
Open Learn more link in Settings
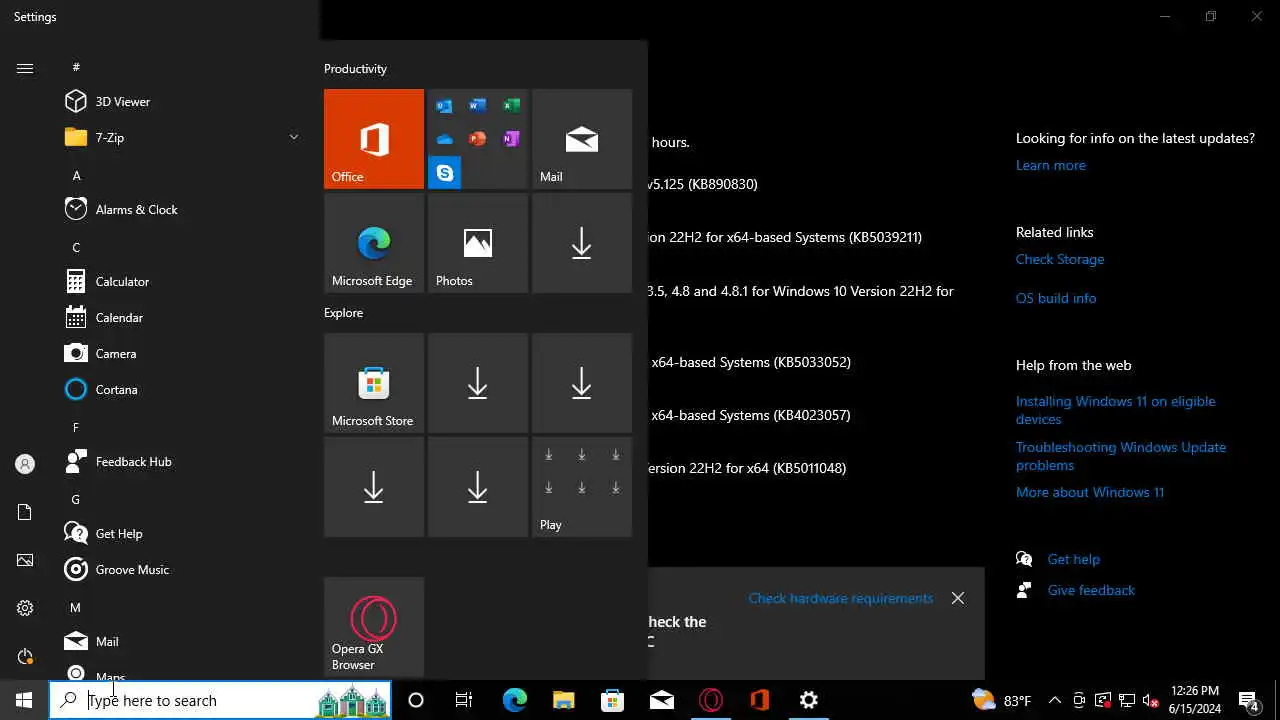tap(1050, 165)
